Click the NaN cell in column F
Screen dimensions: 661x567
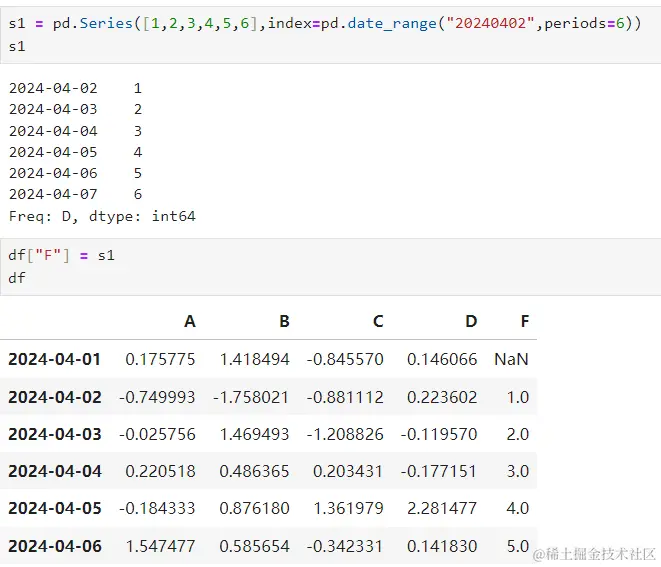tap(511, 360)
